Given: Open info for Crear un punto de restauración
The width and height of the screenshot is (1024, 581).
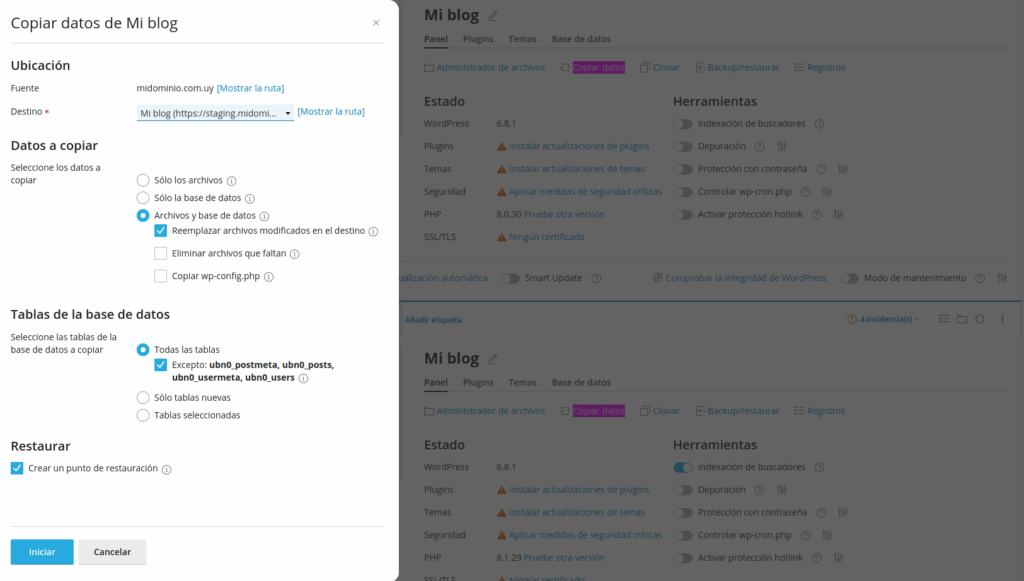Looking at the screenshot, I should point(167,469).
